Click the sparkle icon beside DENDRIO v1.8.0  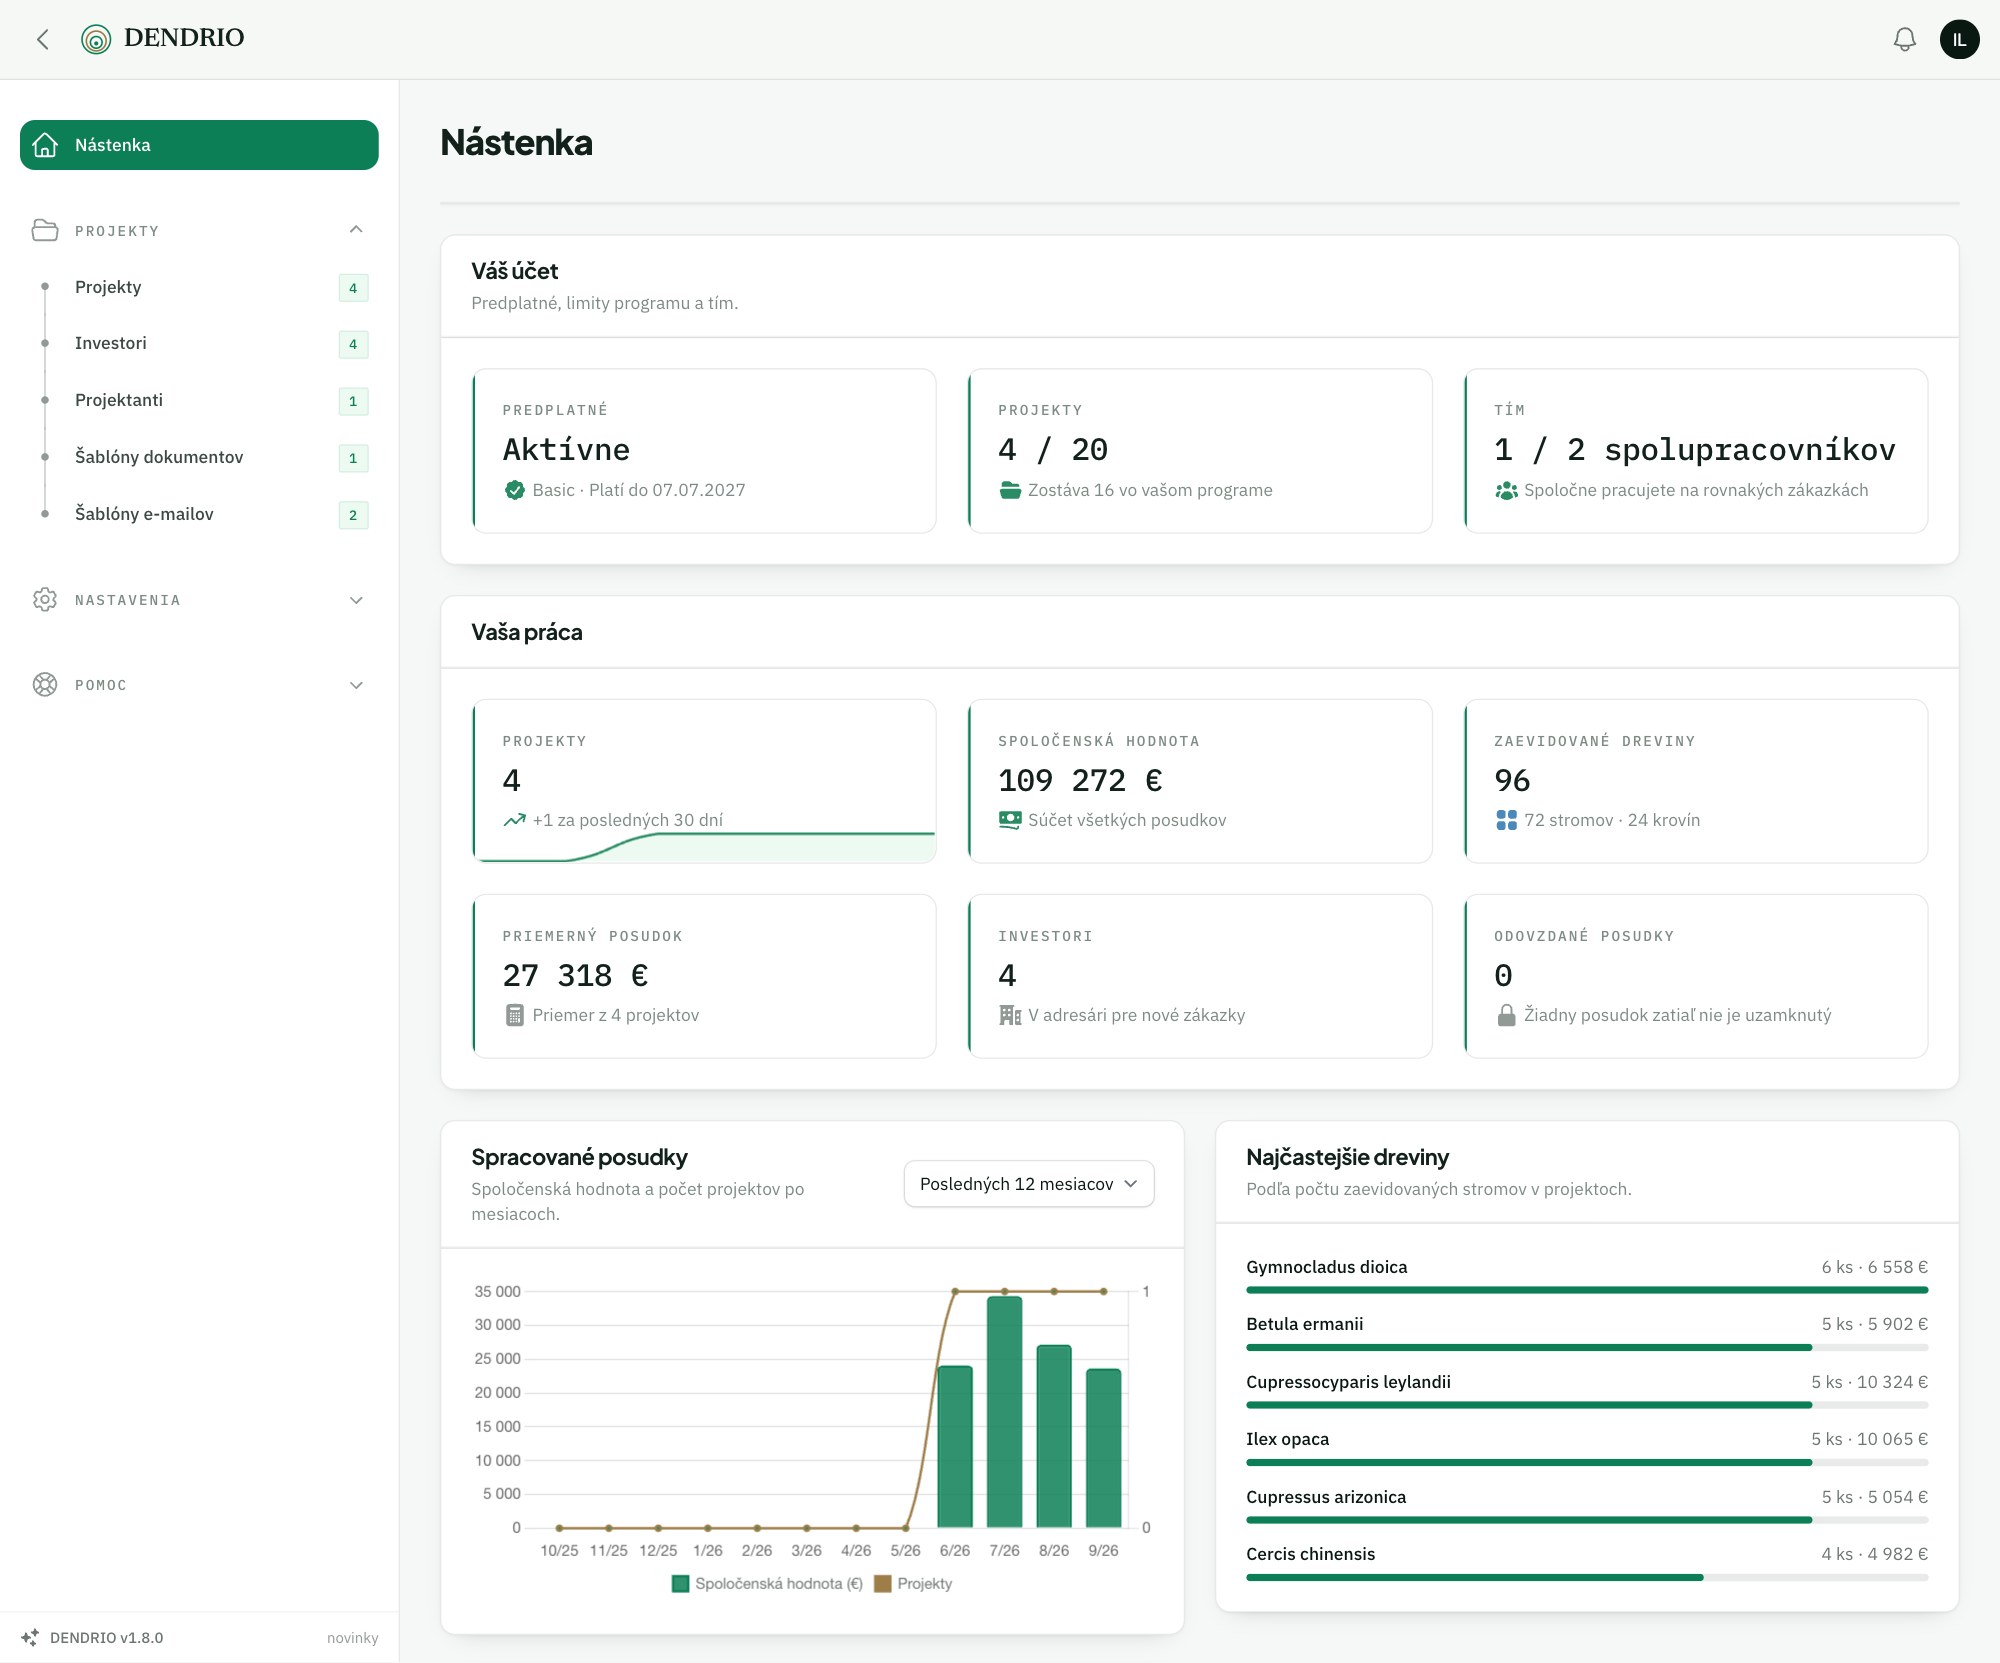tap(30, 1637)
